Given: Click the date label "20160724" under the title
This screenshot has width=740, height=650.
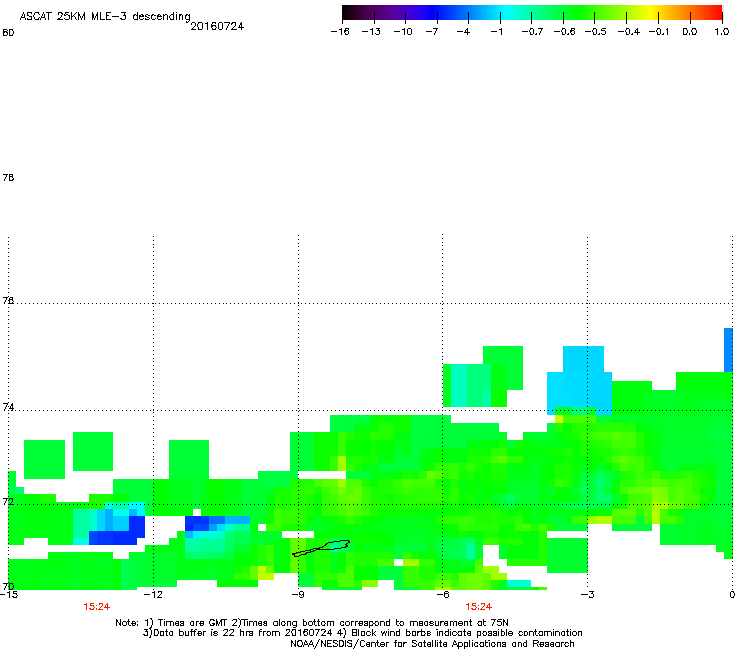Looking at the screenshot, I should (217, 26).
